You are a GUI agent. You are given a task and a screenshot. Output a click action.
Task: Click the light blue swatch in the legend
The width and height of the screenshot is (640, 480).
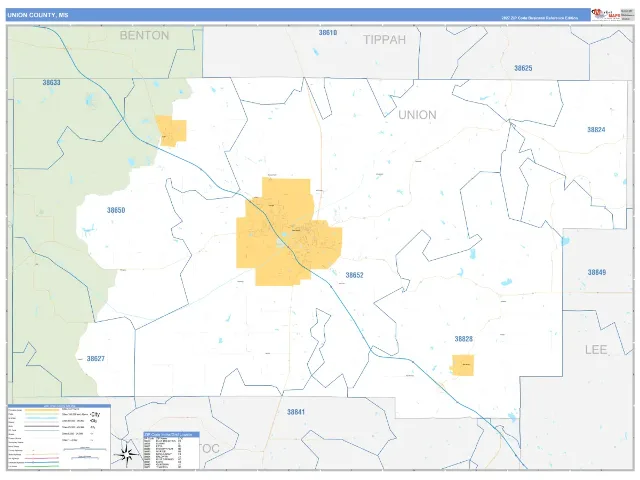[x=42, y=418]
